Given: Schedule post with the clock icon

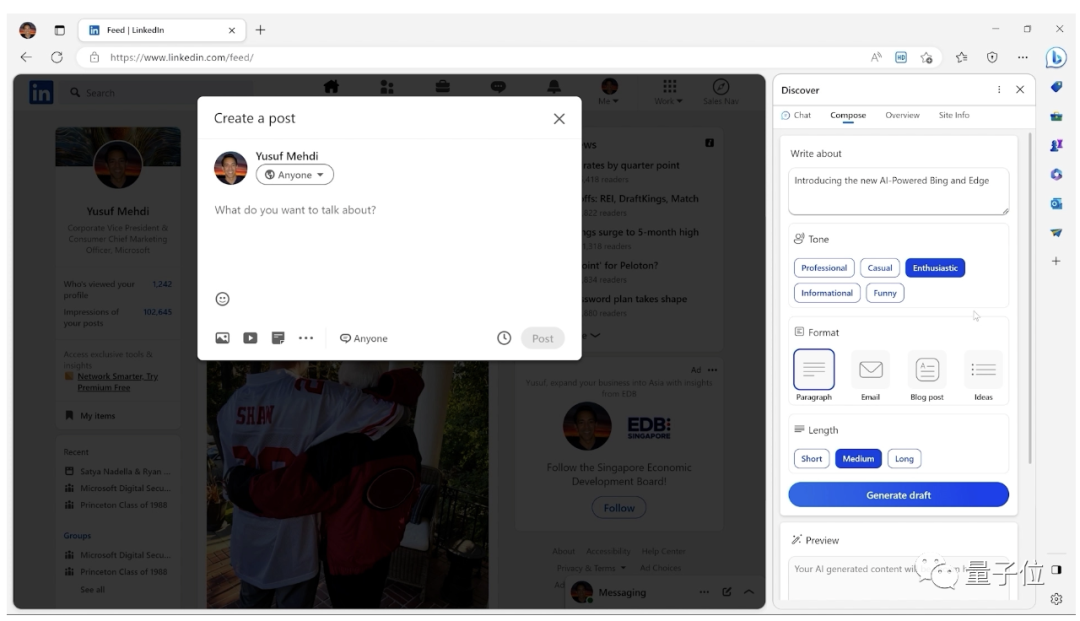Looking at the screenshot, I should click(x=504, y=338).
